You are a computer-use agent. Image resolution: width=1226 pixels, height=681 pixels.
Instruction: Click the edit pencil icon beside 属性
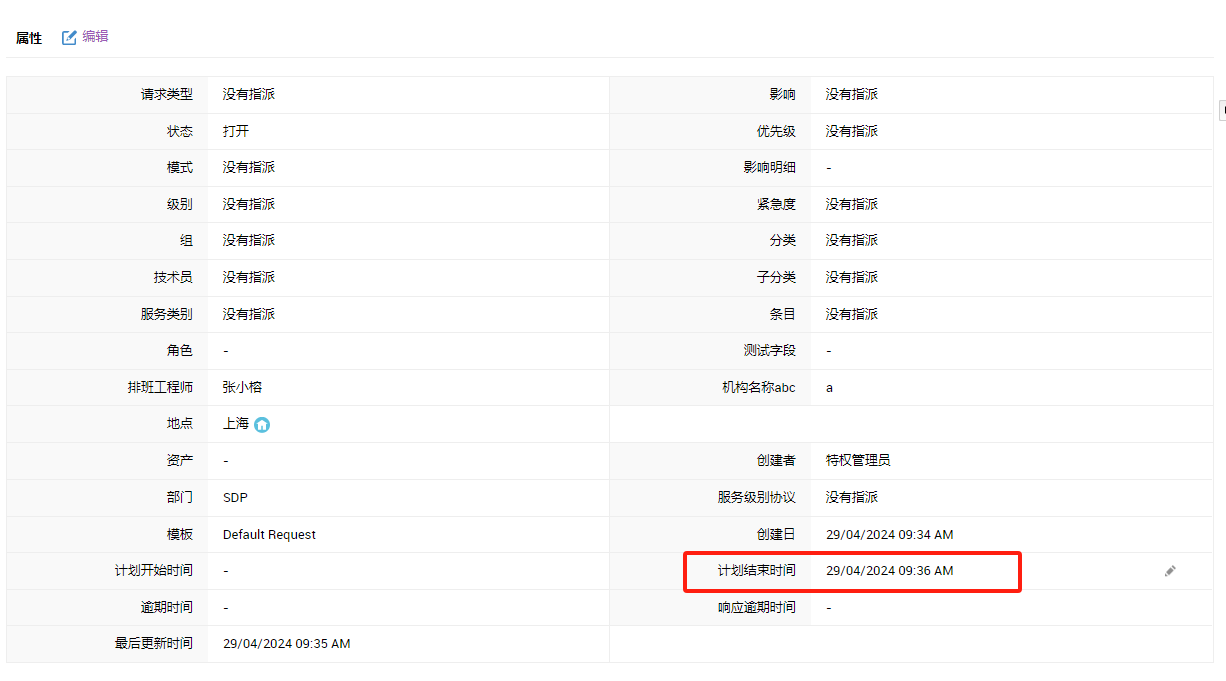tap(69, 37)
